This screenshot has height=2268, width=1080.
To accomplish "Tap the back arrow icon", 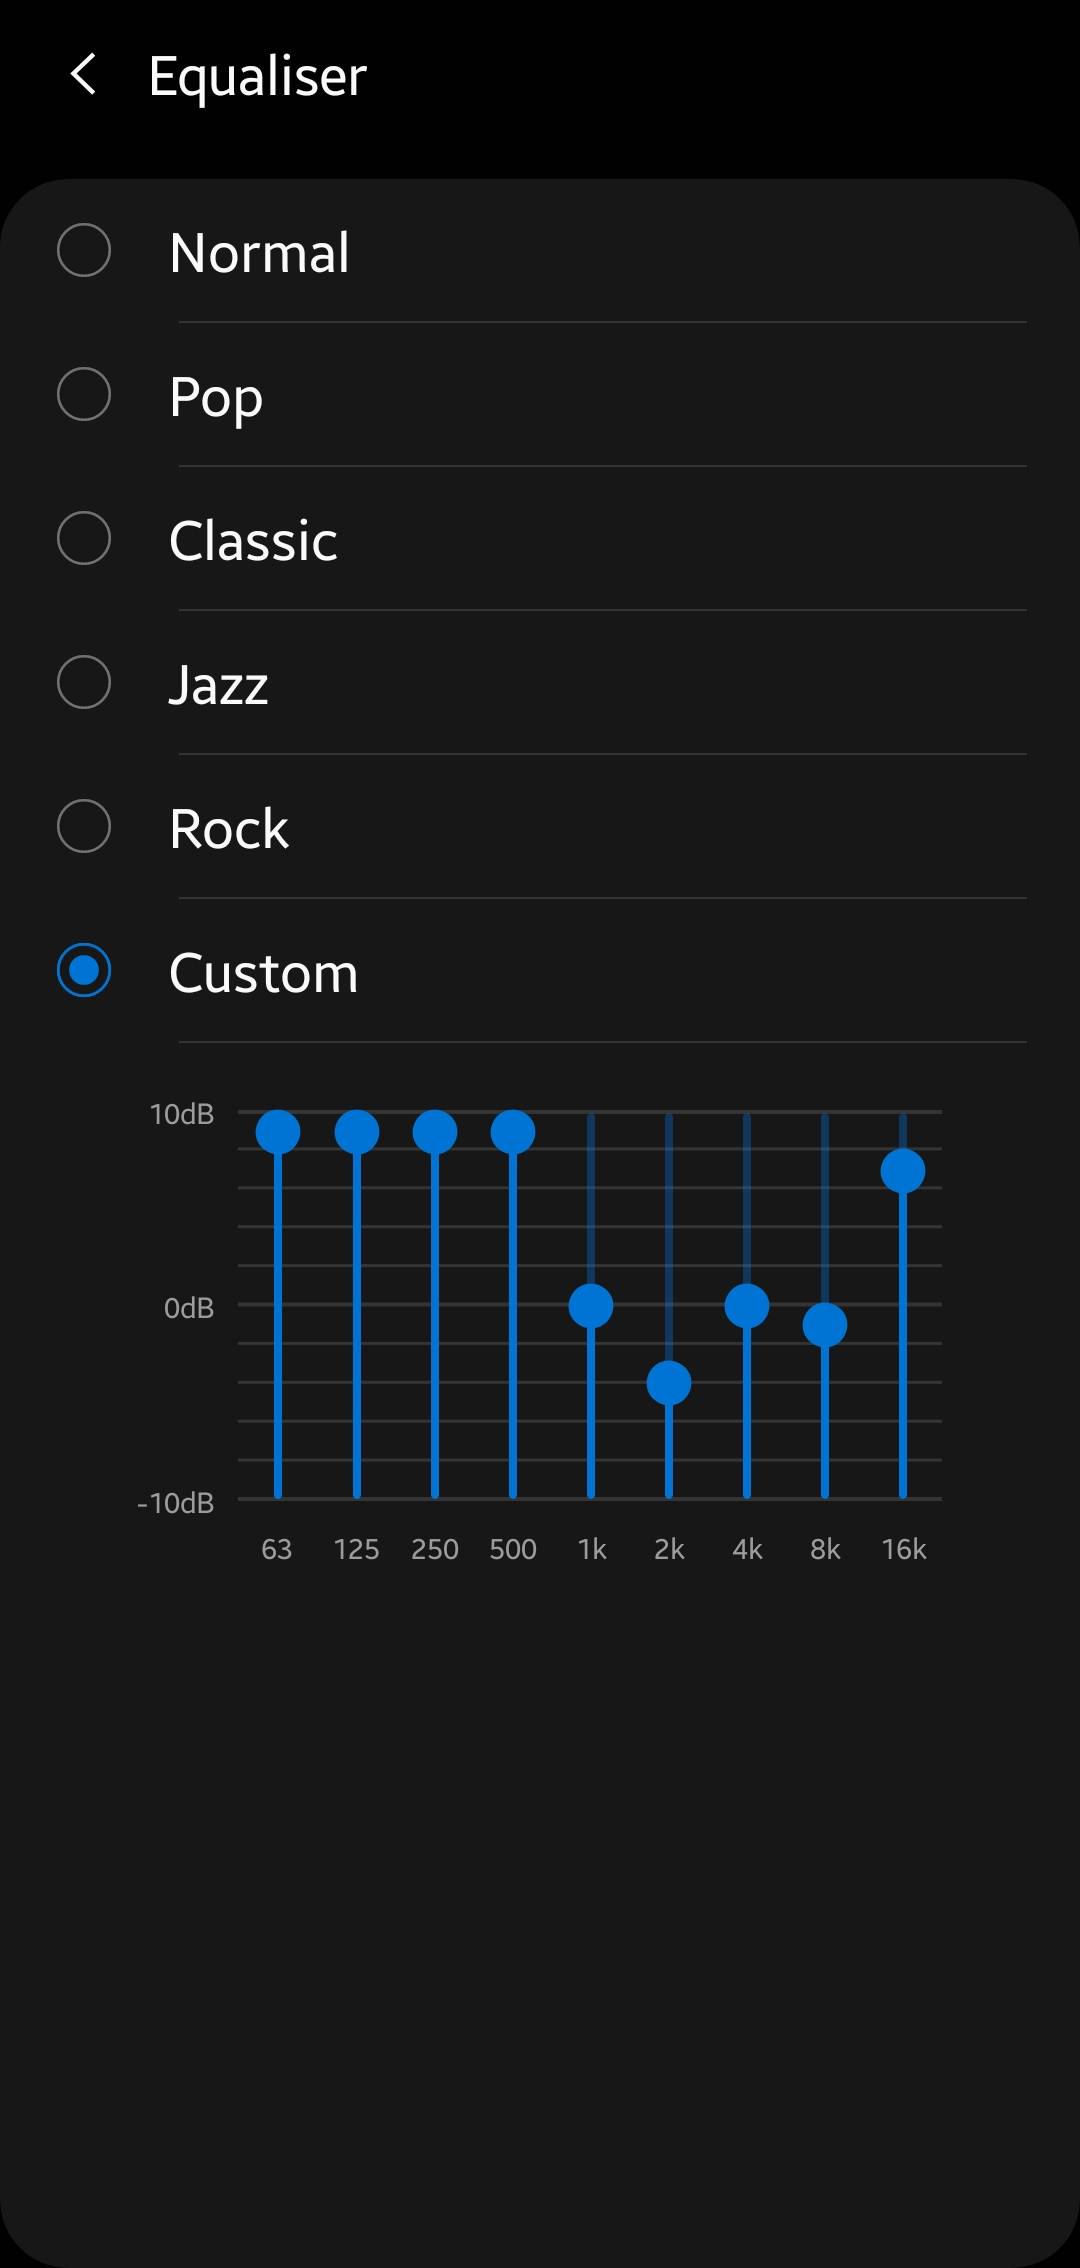I will coord(84,75).
